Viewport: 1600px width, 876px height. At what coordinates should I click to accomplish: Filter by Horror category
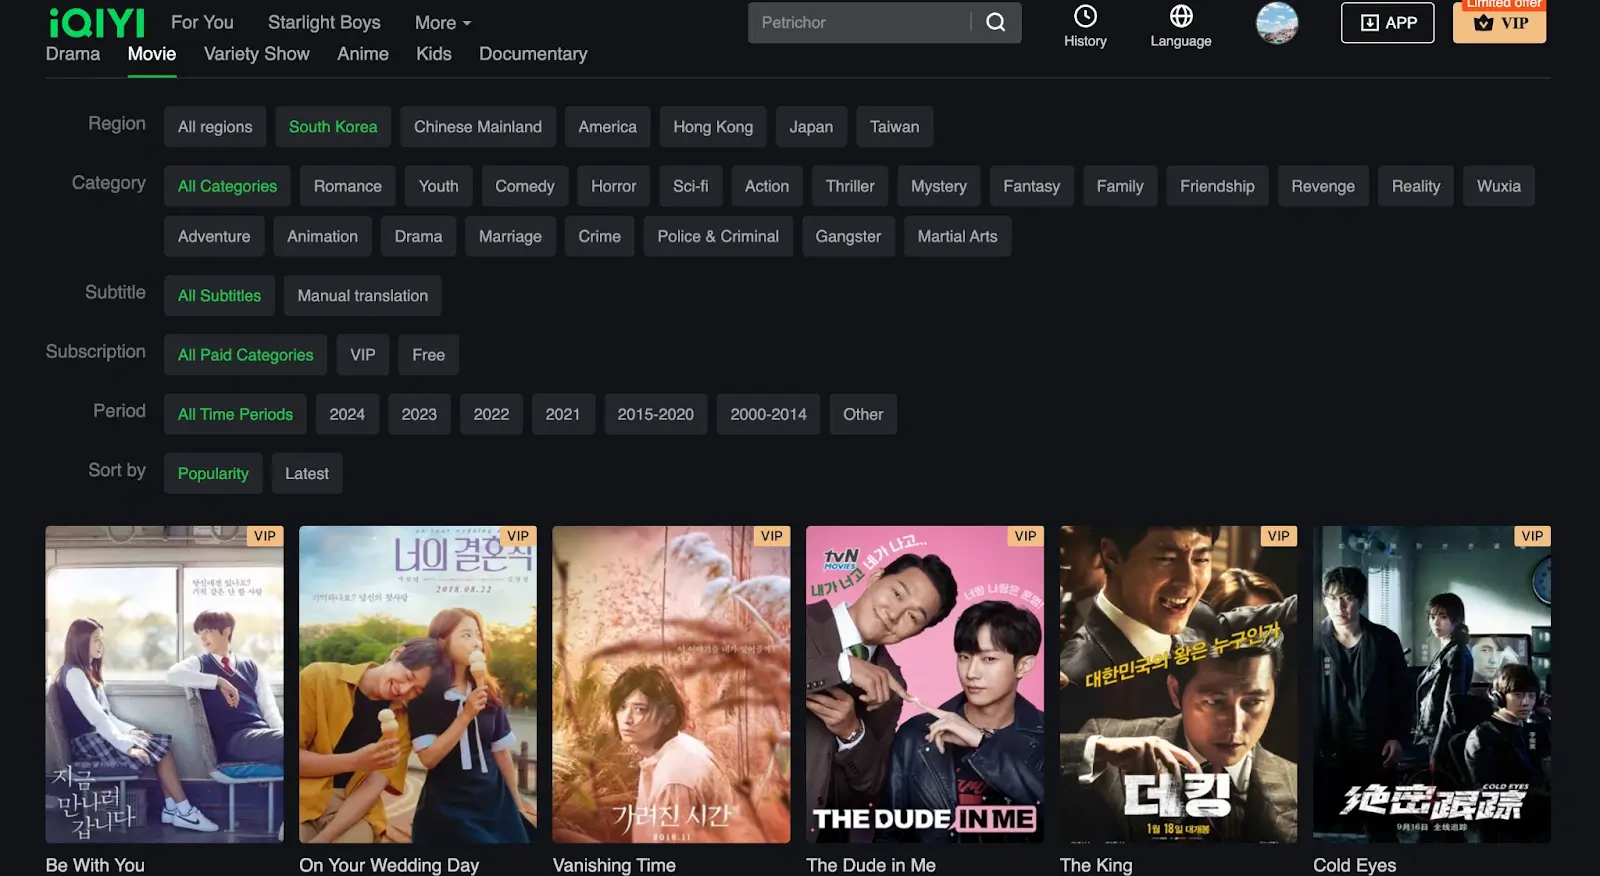pyautogui.click(x=614, y=186)
